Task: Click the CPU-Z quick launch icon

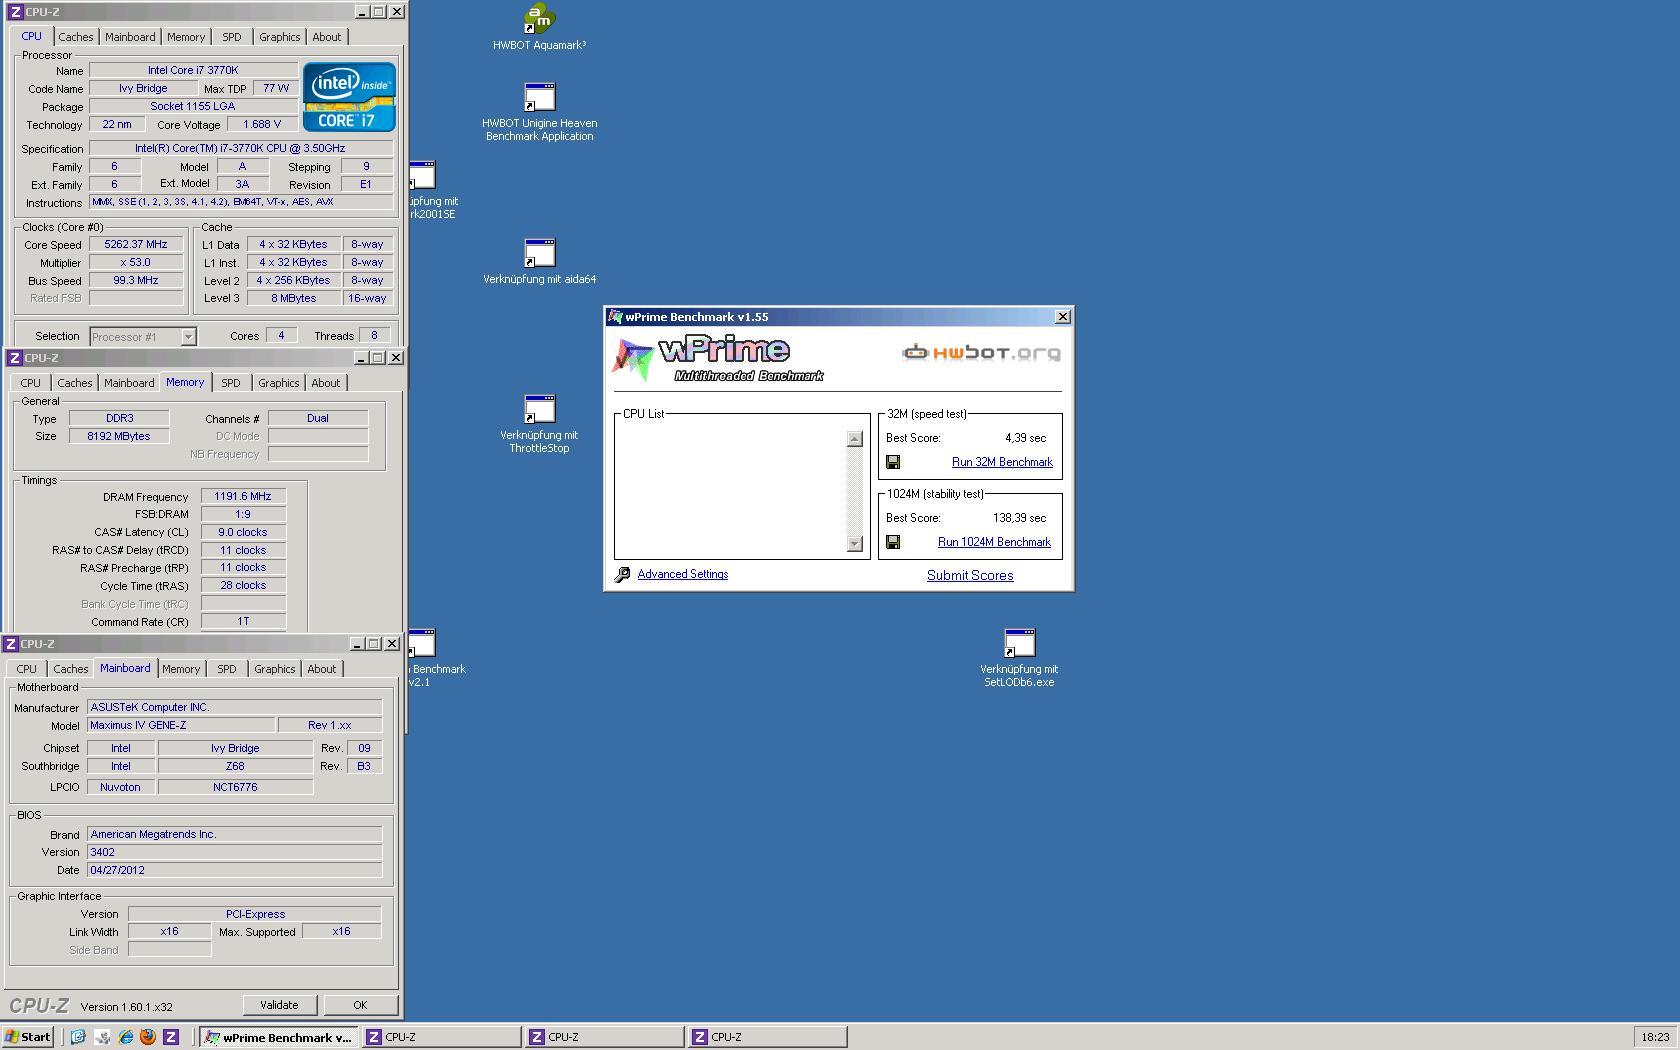Action: point(171,1037)
